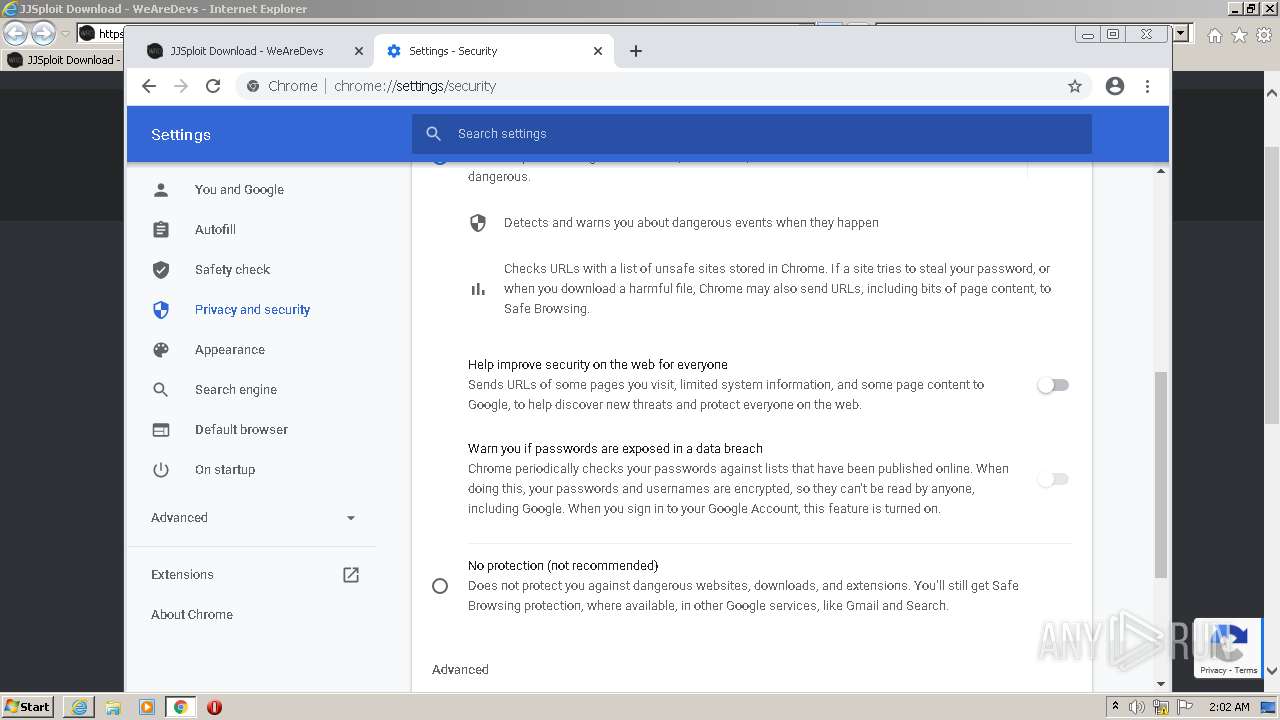The image size is (1280, 720).
Task: Toggle Warn you if passwords are exposed
Action: (x=1053, y=479)
